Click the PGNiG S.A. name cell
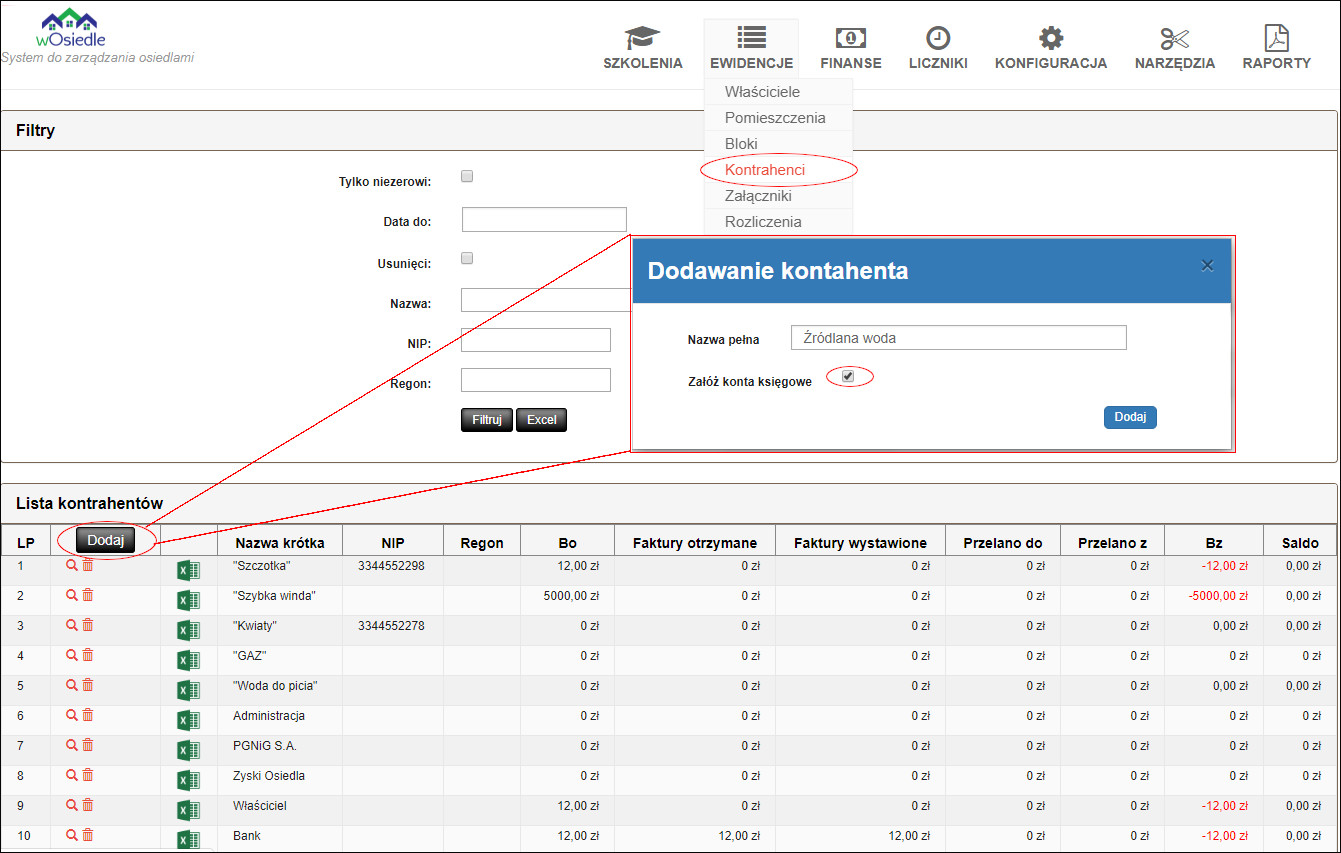 click(265, 746)
